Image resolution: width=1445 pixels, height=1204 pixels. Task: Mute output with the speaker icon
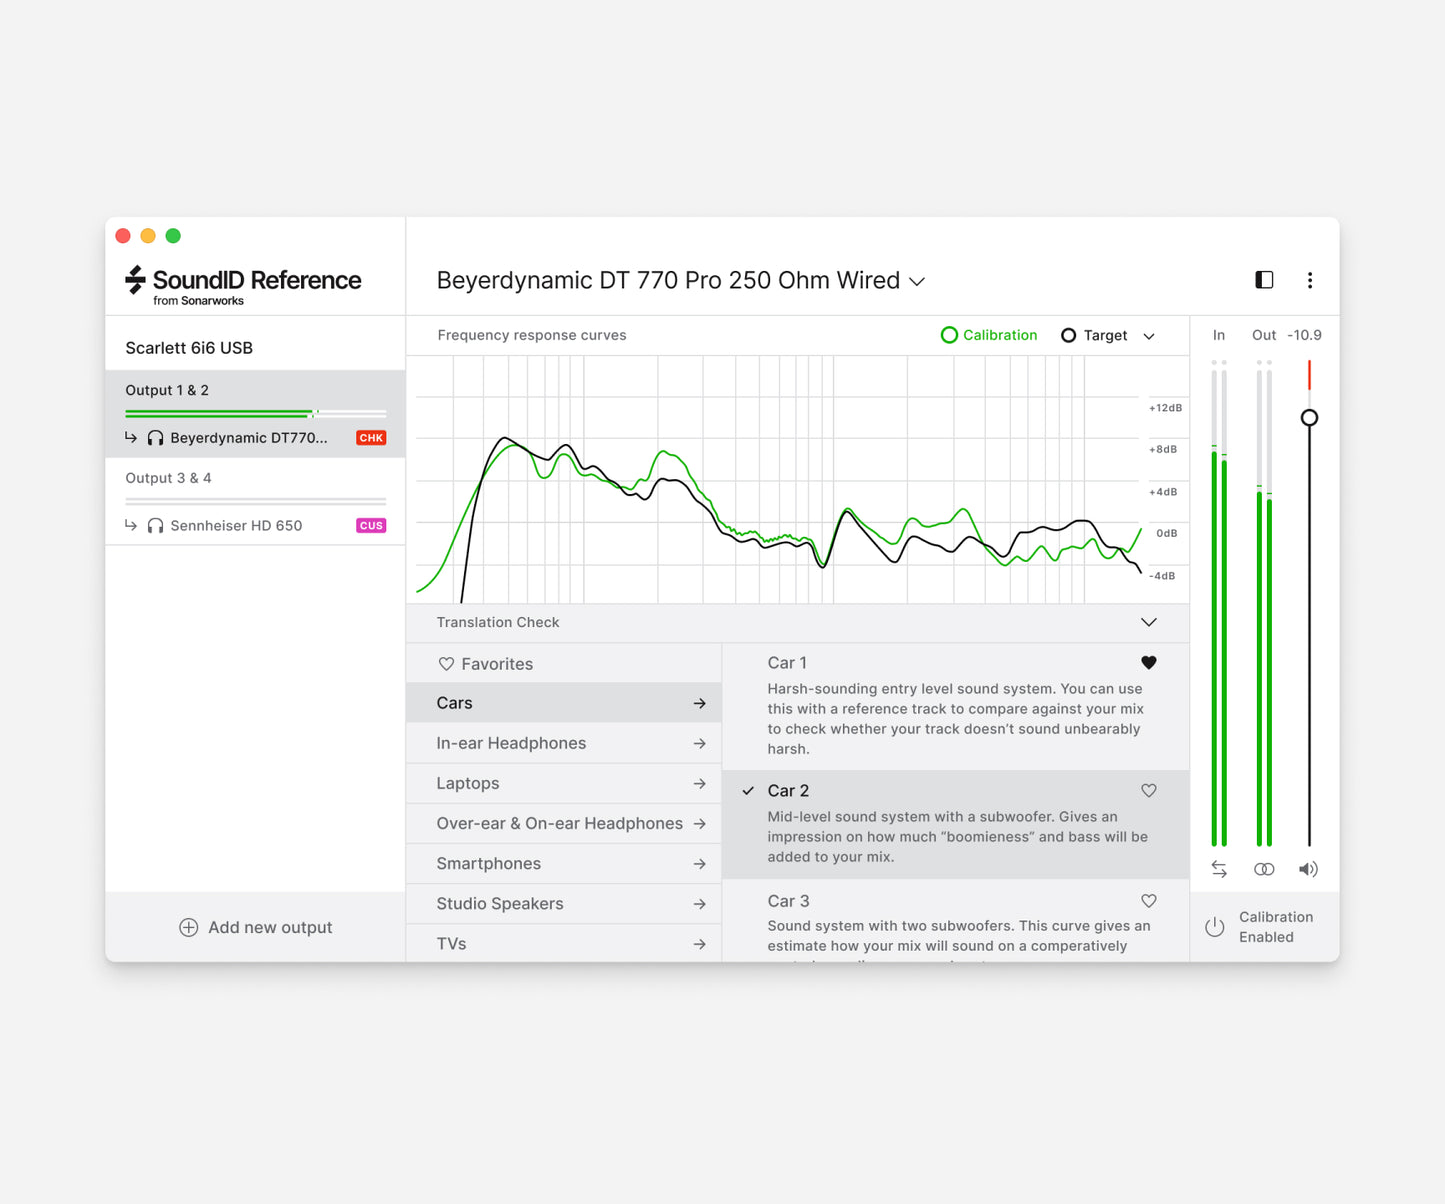point(1308,869)
